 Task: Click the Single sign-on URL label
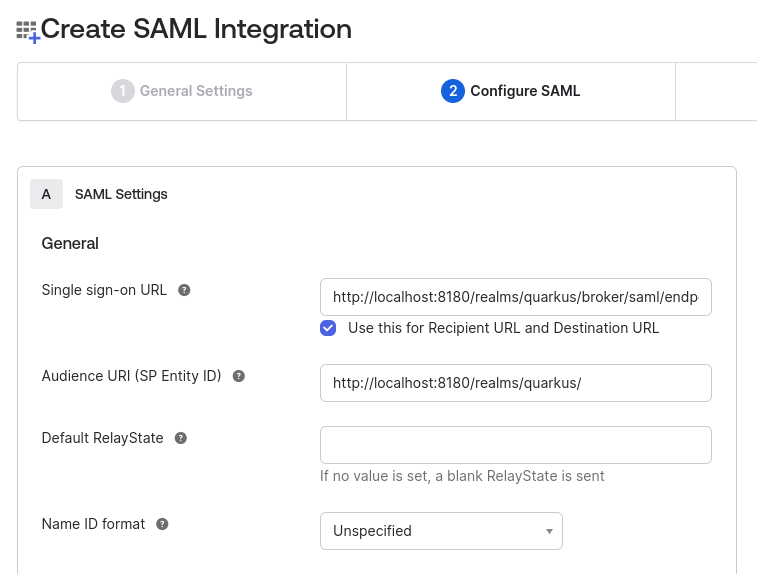(104, 290)
